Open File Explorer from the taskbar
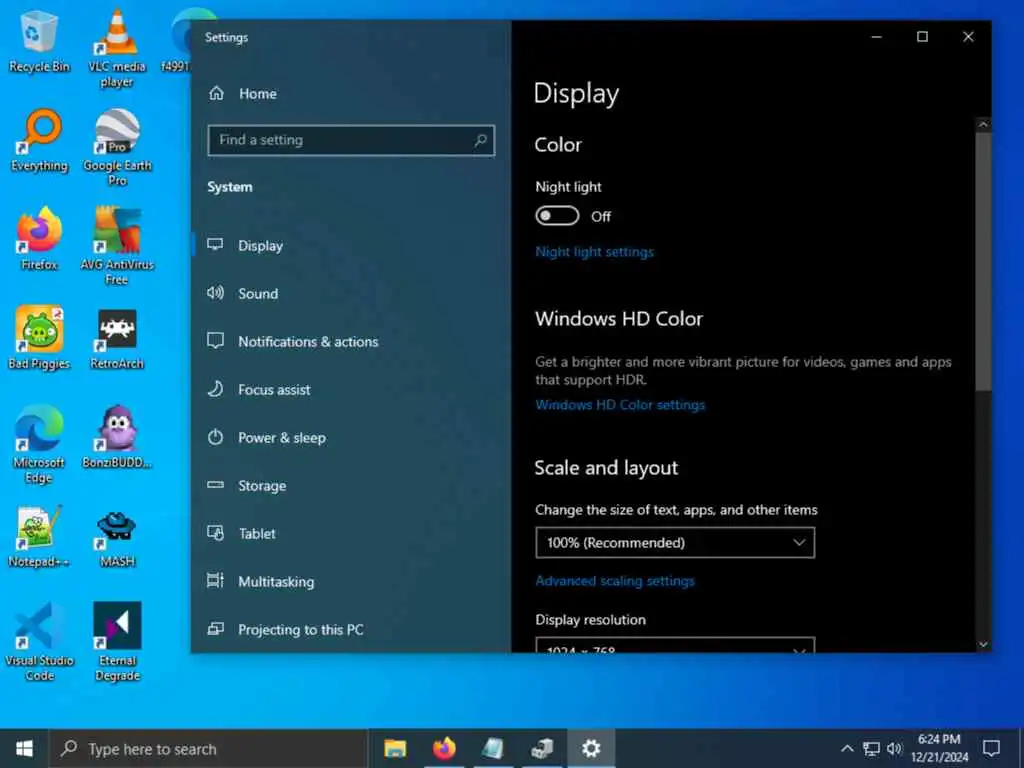 pos(395,748)
